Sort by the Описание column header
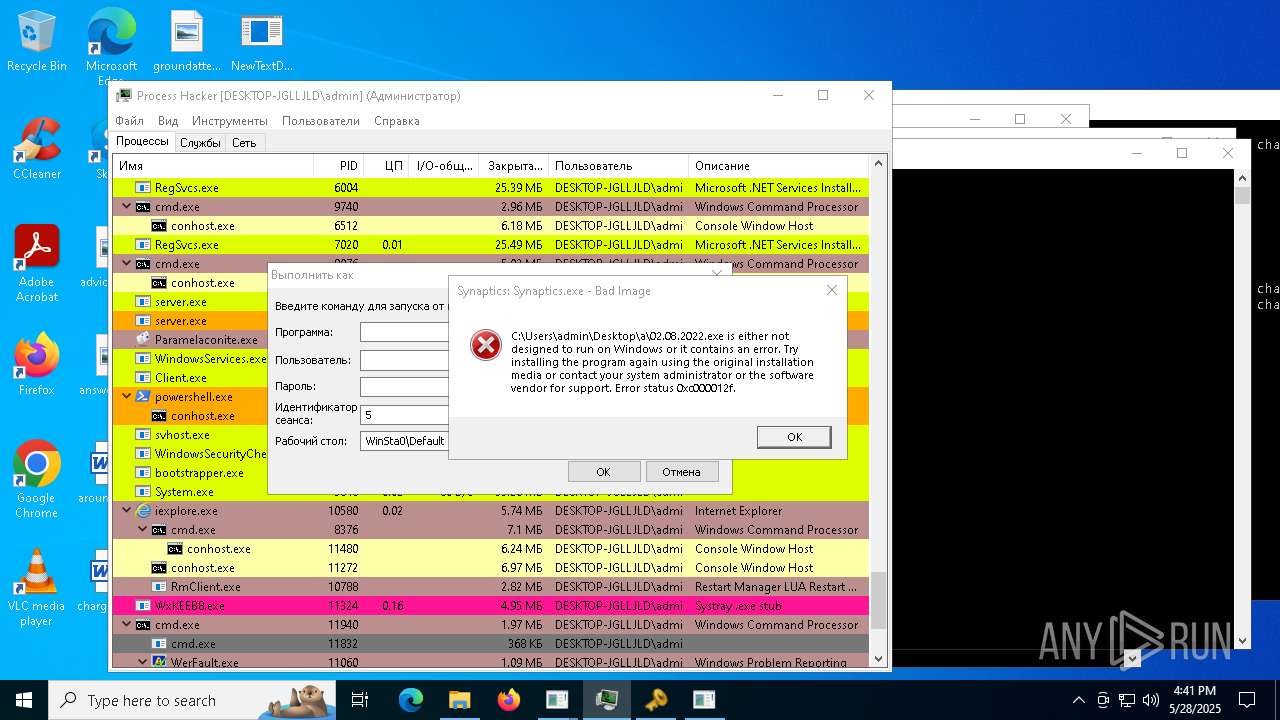The height and width of the screenshot is (720, 1280). (779, 166)
